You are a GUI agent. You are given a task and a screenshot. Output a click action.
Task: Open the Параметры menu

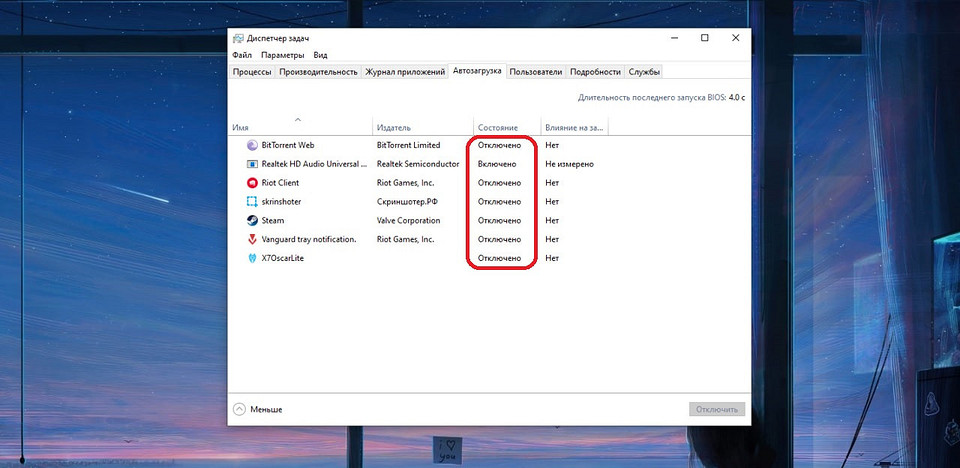(x=283, y=55)
